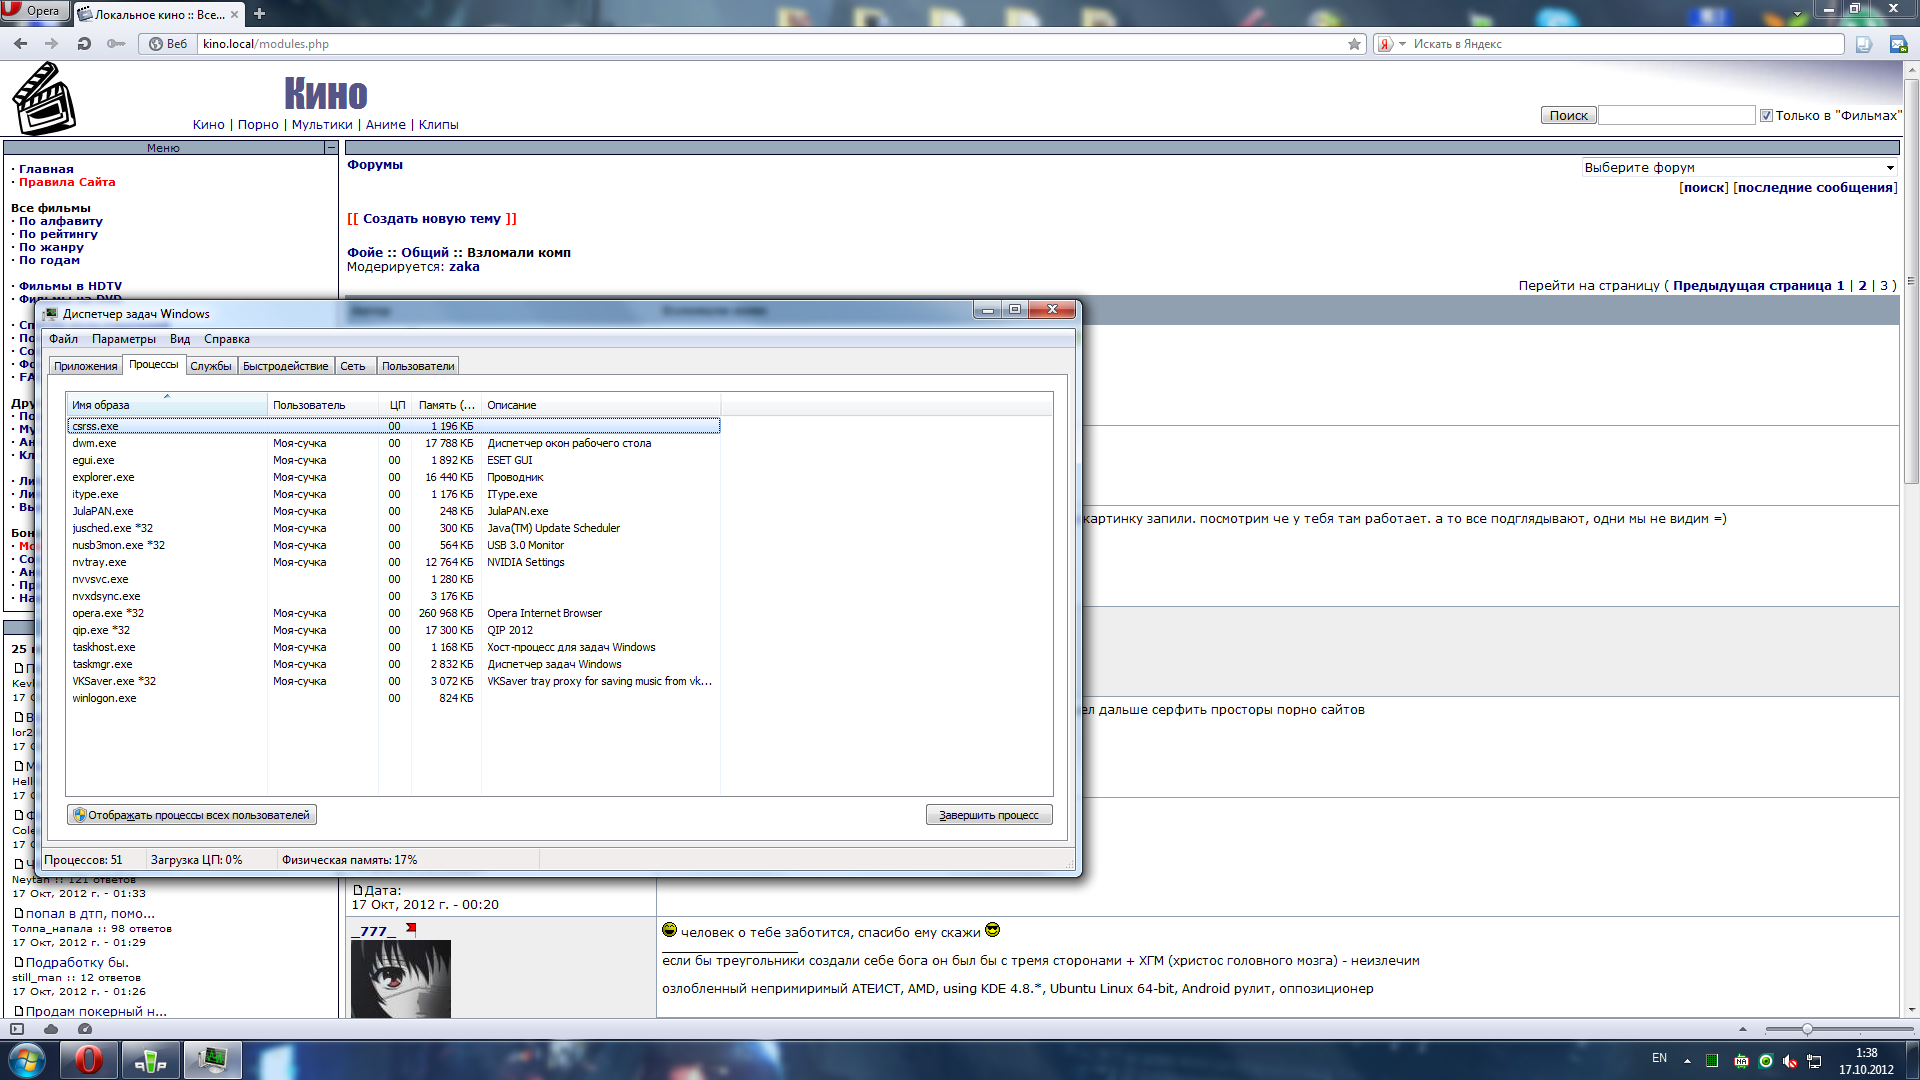Switch to the Службы tab

211,366
